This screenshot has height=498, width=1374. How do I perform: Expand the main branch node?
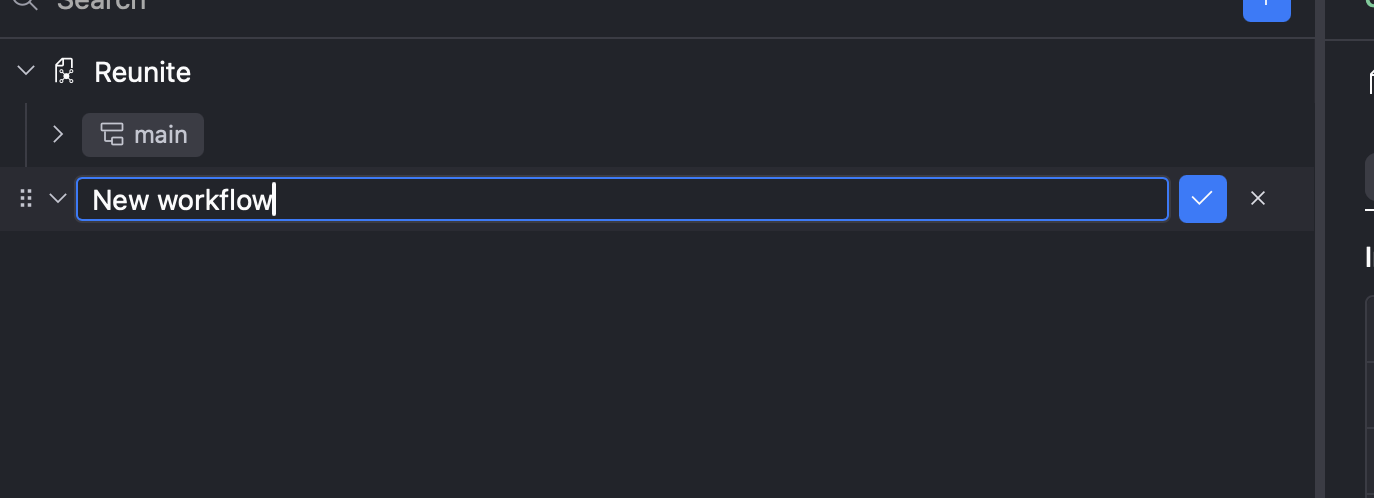58,134
